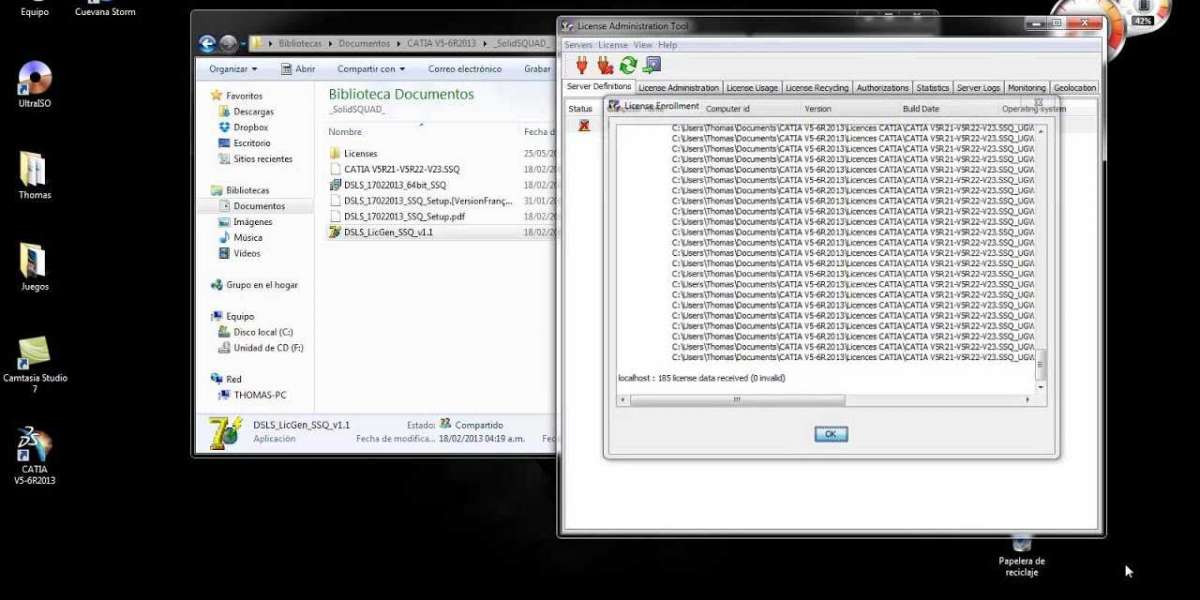Click the Explorer back arrow button

point(208,43)
